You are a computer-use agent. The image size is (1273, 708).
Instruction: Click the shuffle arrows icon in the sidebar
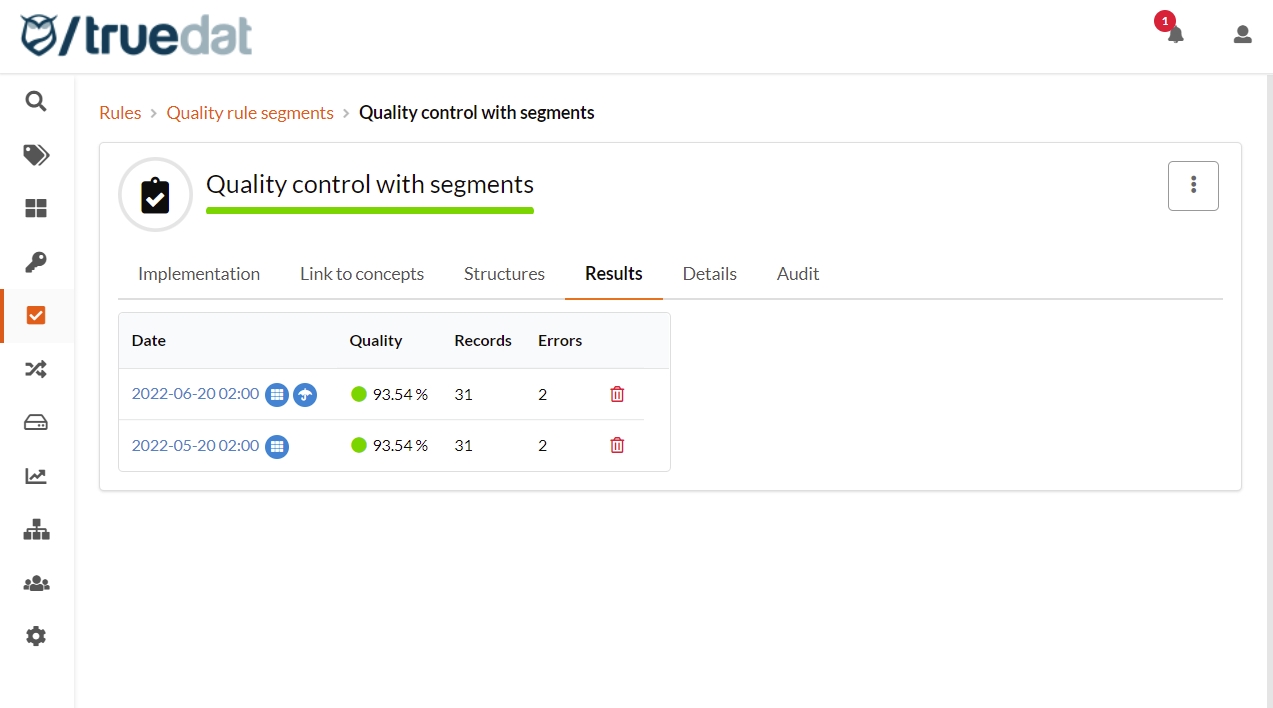click(x=36, y=369)
